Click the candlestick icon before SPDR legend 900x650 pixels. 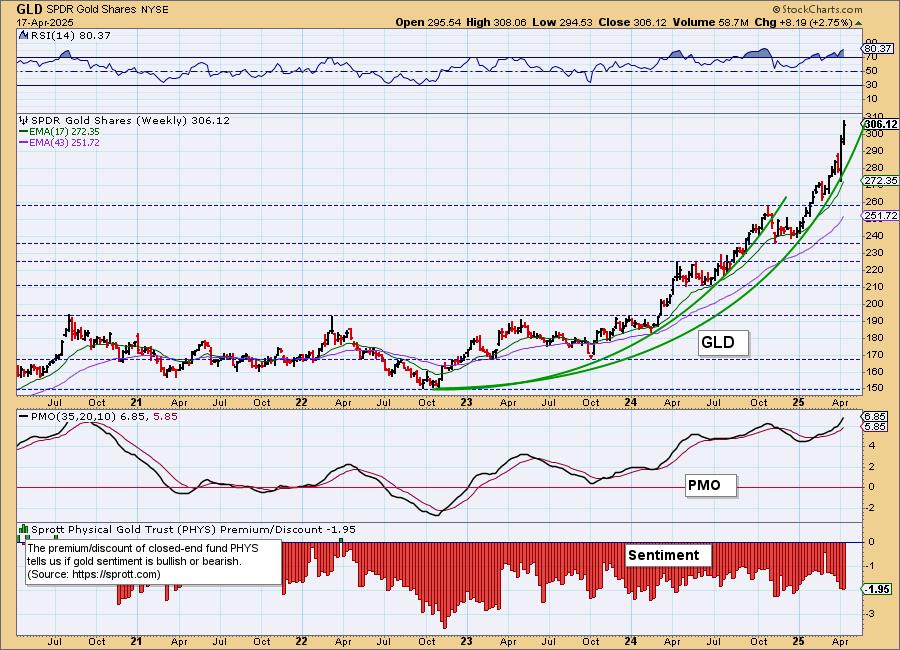click(24, 121)
